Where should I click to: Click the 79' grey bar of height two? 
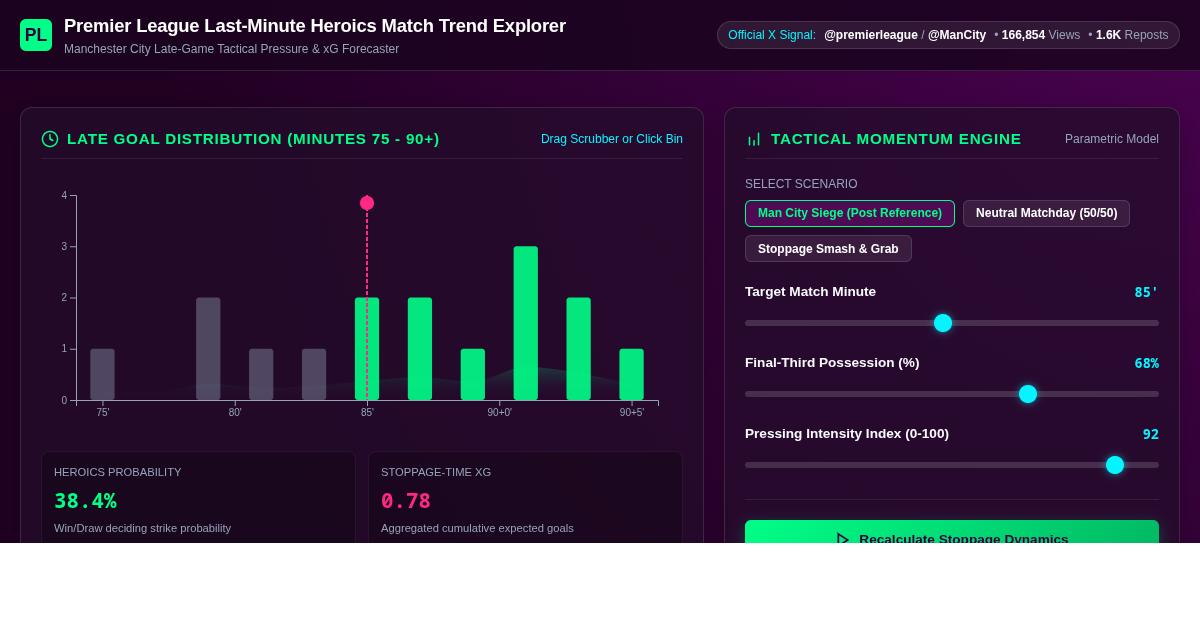click(208, 349)
